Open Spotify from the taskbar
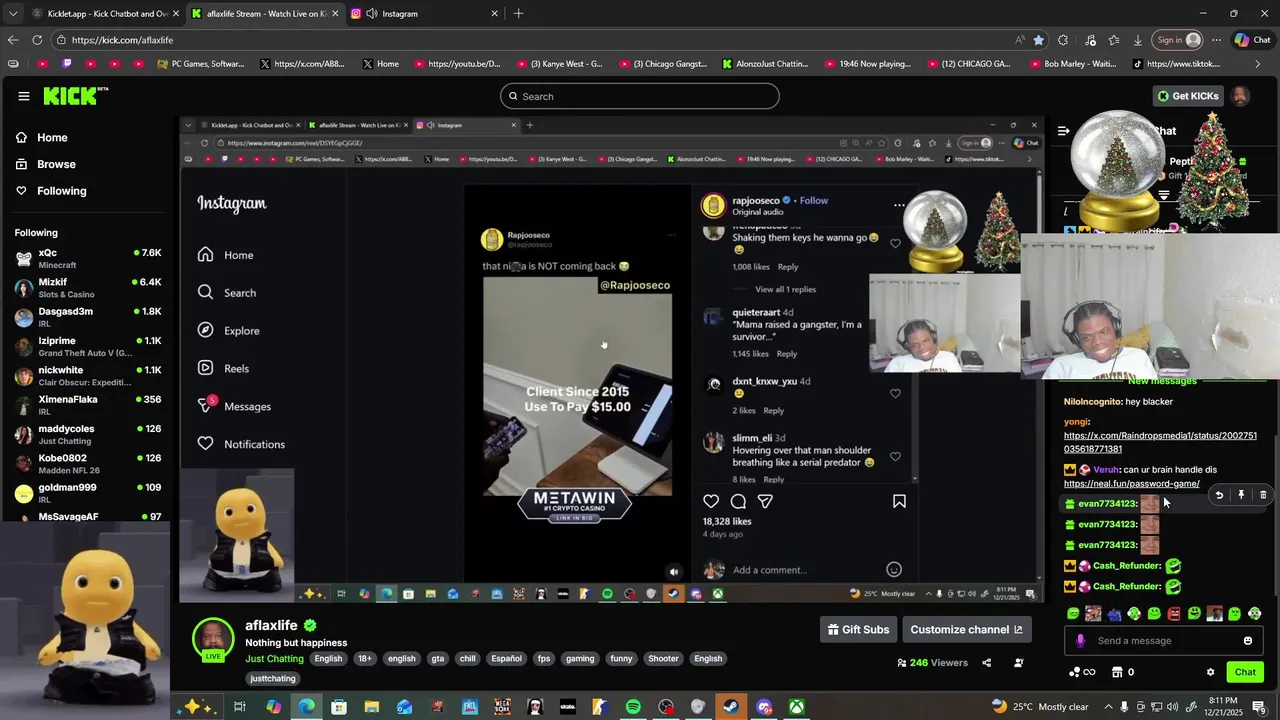Viewport: 1280px width, 720px height. pos(633,707)
